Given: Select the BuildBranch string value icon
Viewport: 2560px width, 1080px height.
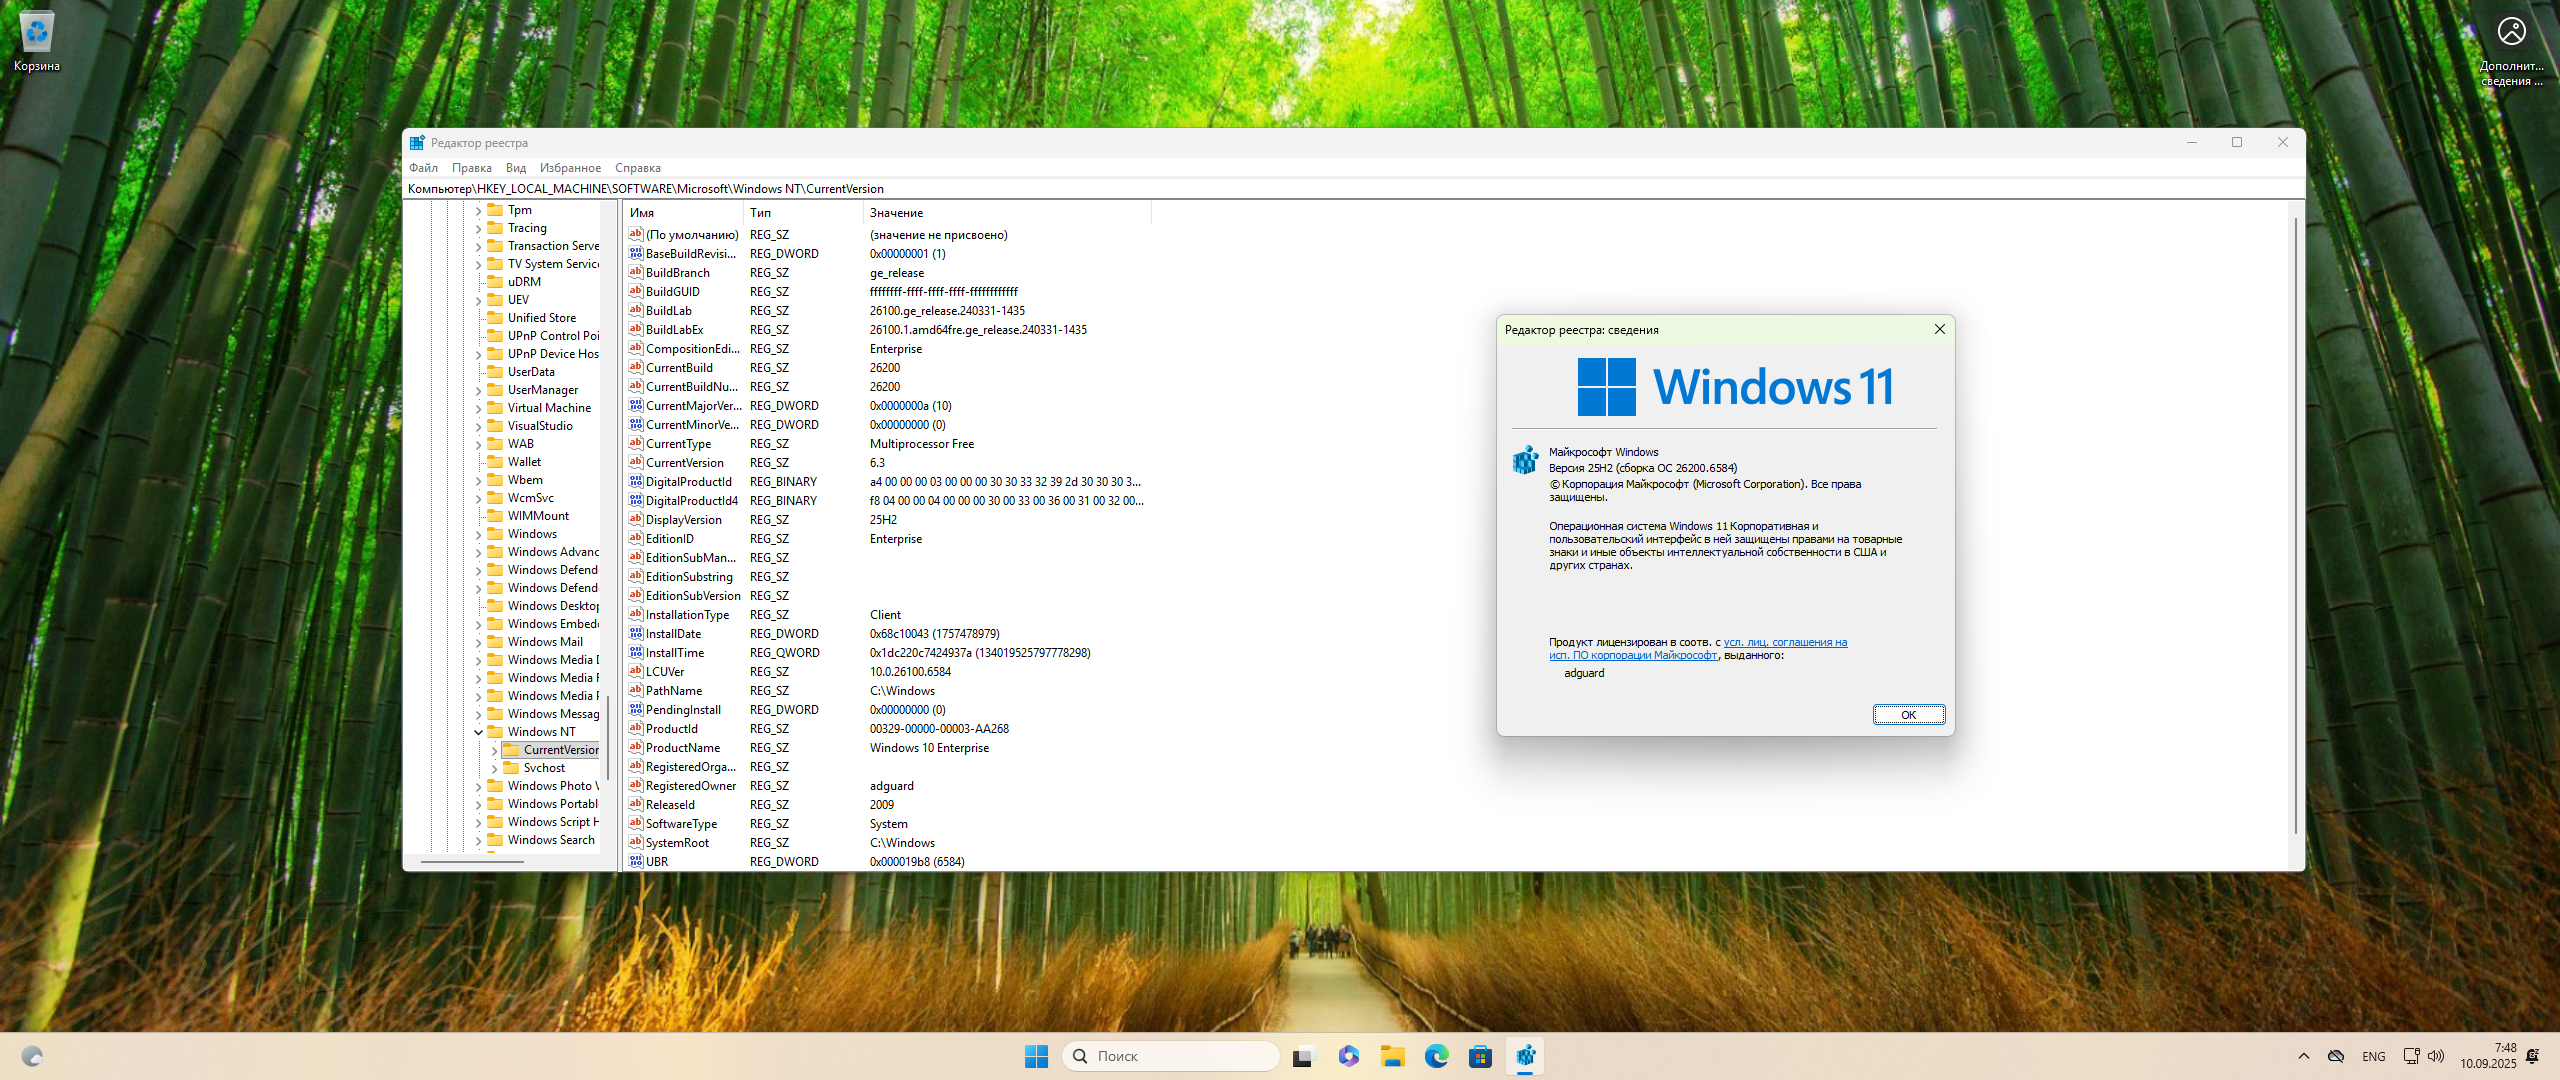Looking at the screenshot, I should (636, 273).
